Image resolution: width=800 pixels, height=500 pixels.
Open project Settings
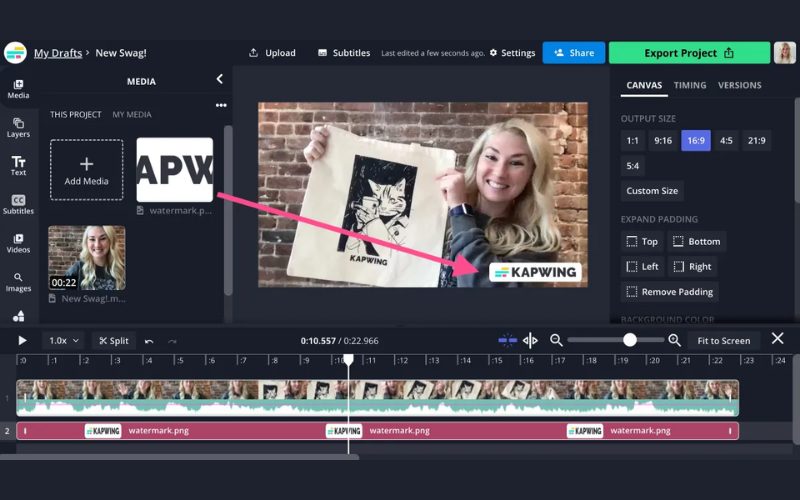click(512, 53)
